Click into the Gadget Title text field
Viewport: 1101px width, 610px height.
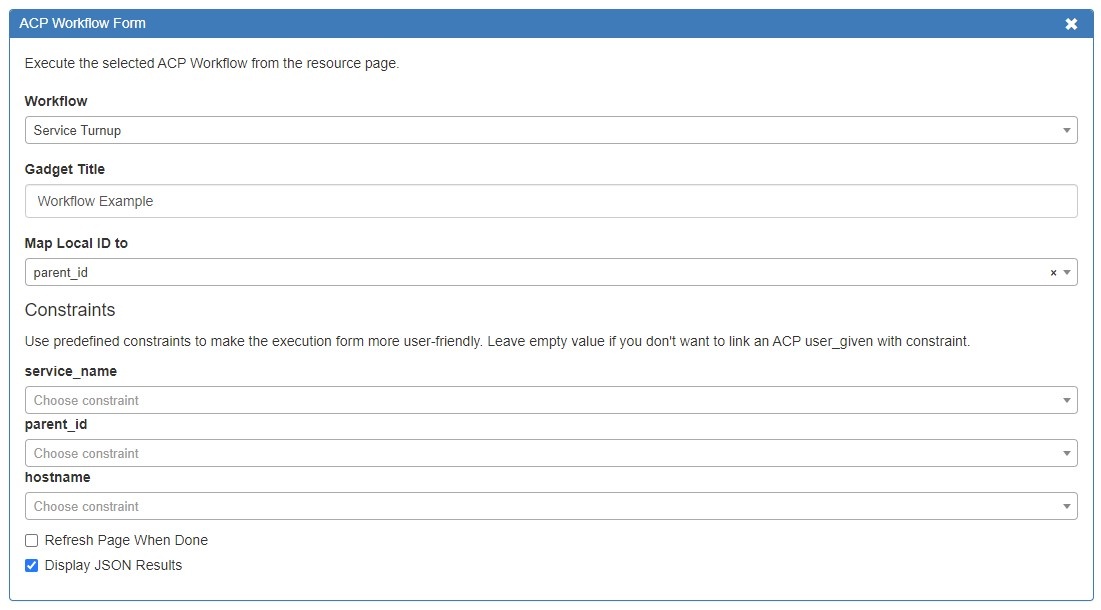(x=550, y=201)
